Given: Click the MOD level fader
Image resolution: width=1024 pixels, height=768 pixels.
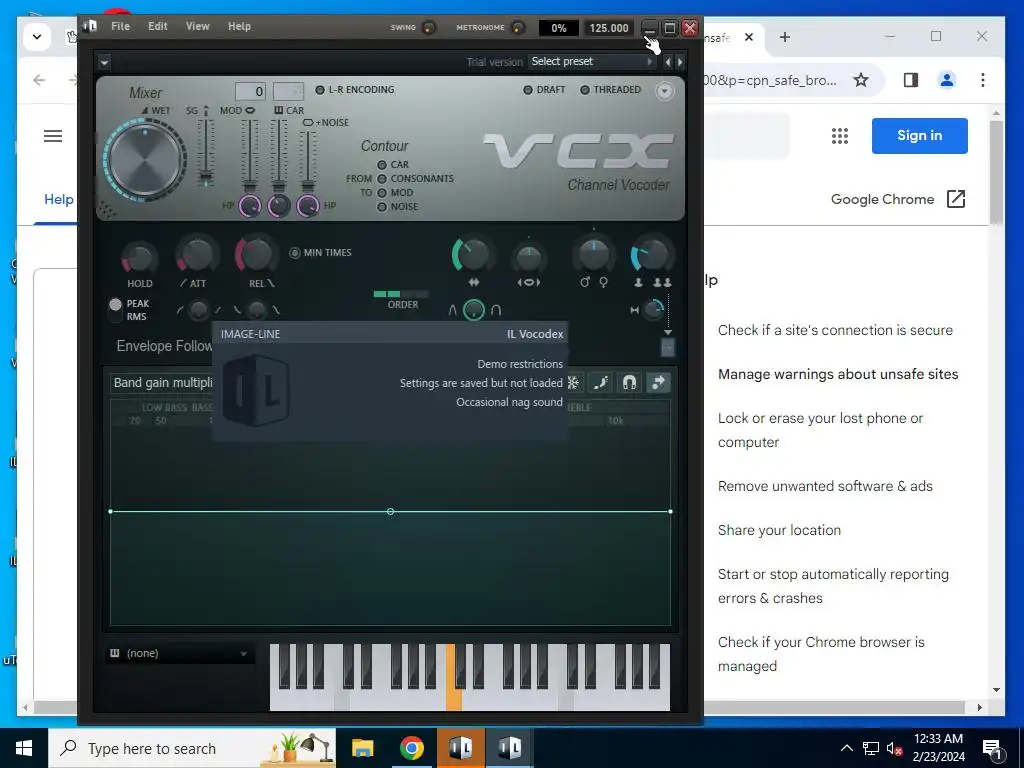Looking at the screenshot, I should [x=249, y=157].
